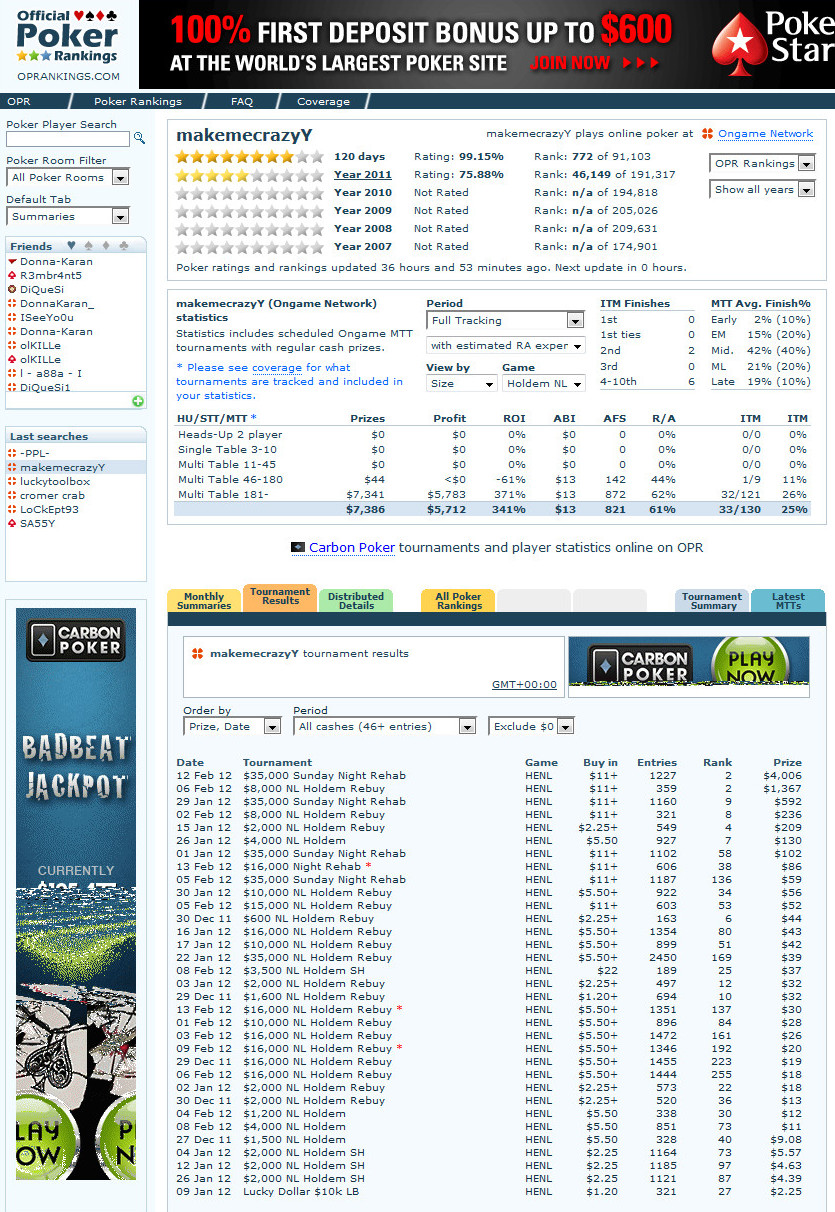Image resolution: width=835 pixels, height=1212 pixels.
Task: Switch to the Monthly Summaries tab
Action: pyautogui.click(x=204, y=600)
